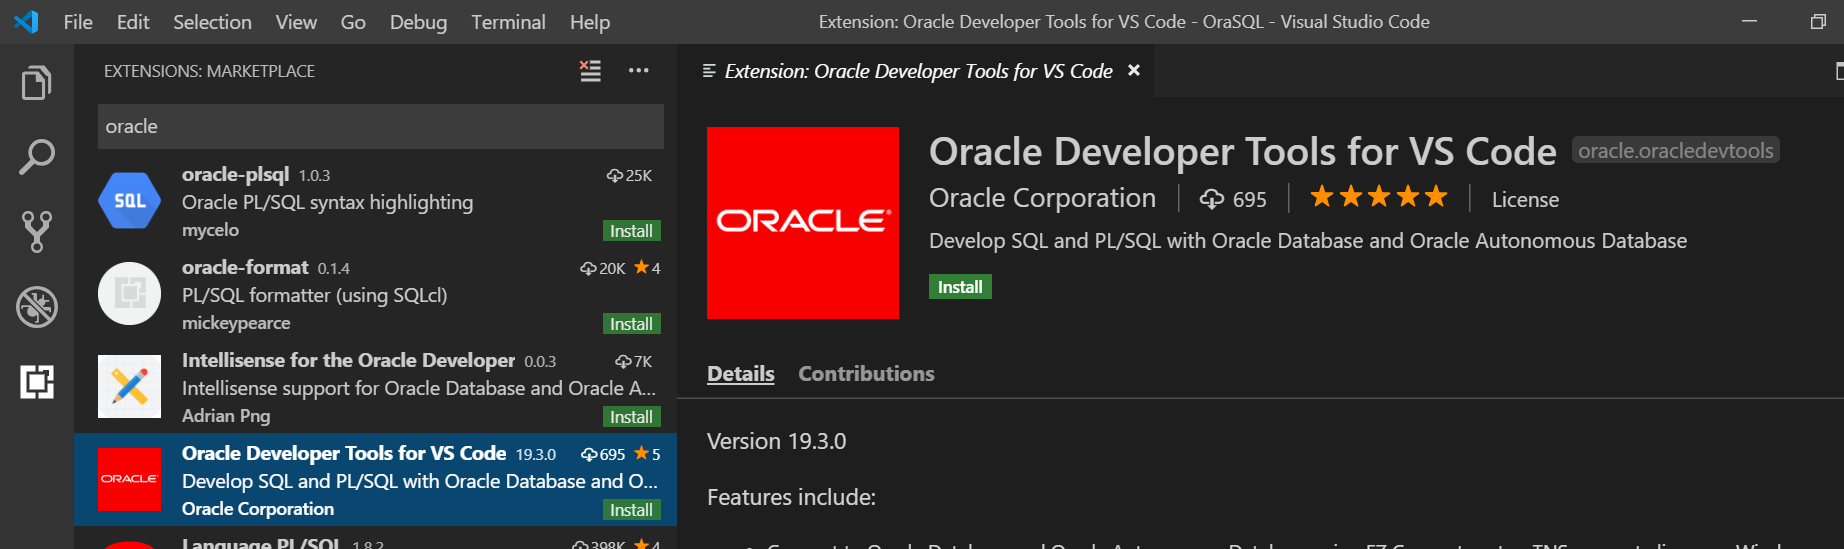Open the Debug menu
Image resolution: width=1844 pixels, height=549 pixels.
coord(418,22)
